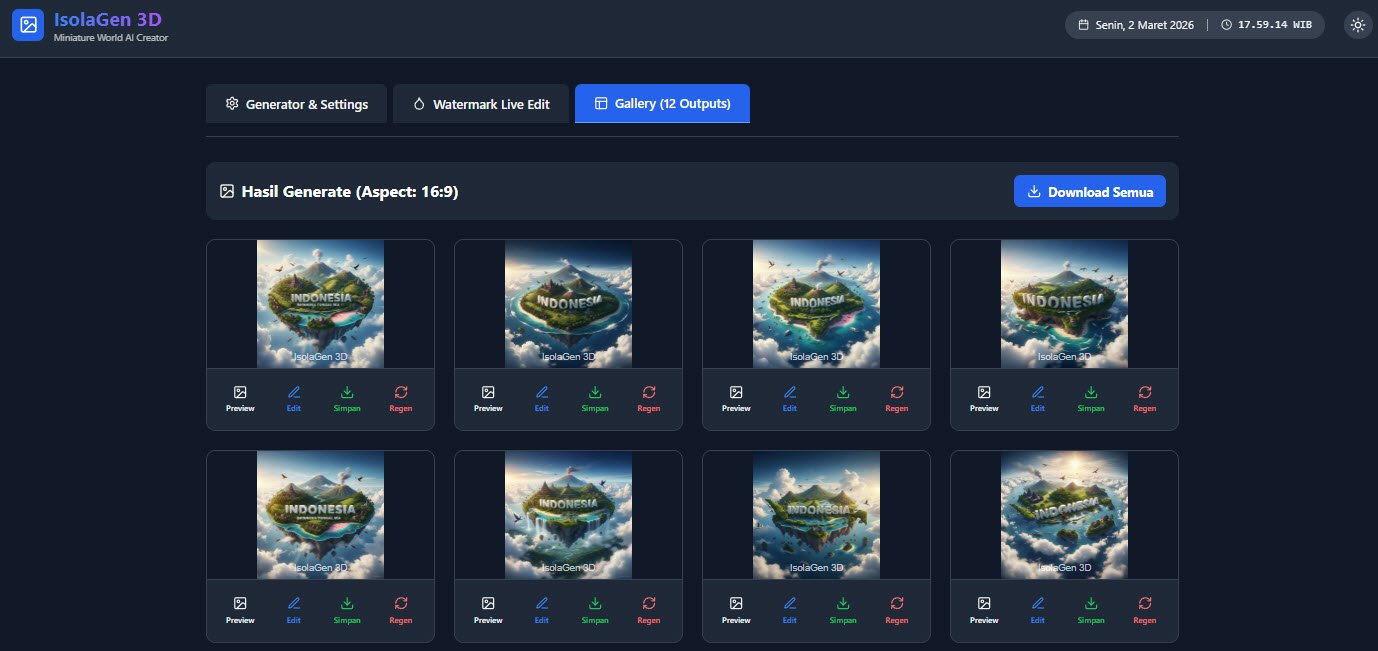The width and height of the screenshot is (1378, 651).
Task: Click Simpan on second bottom-row image
Action: coord(595,610)
